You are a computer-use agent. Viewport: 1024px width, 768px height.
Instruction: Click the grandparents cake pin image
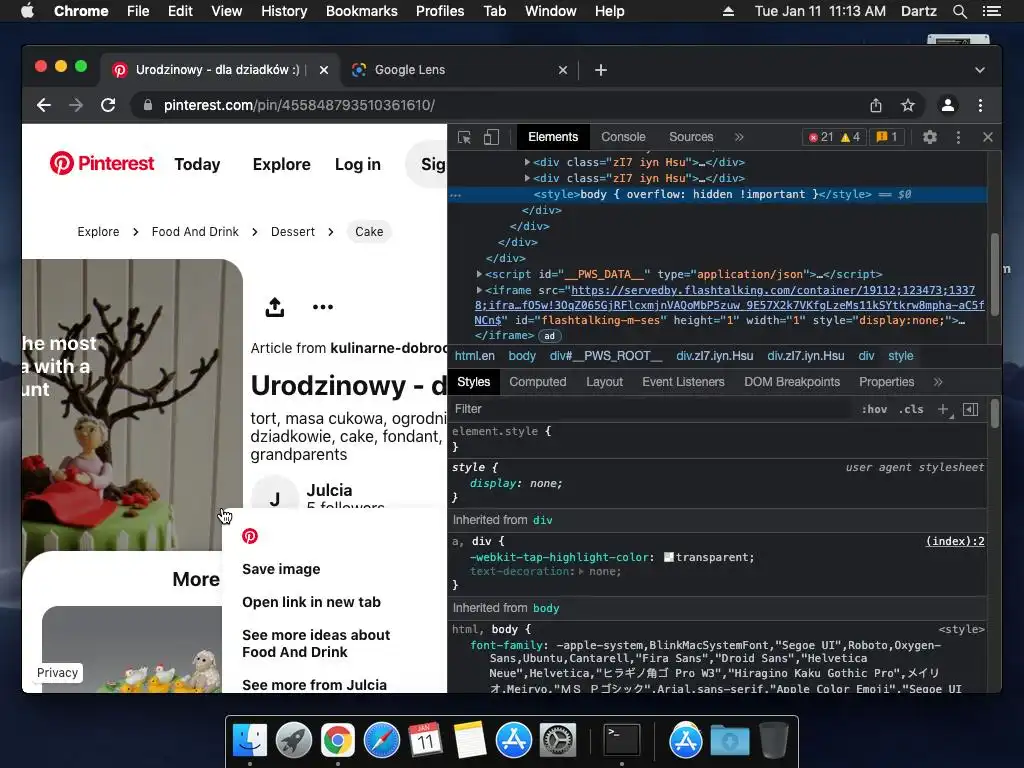point(132,405)
